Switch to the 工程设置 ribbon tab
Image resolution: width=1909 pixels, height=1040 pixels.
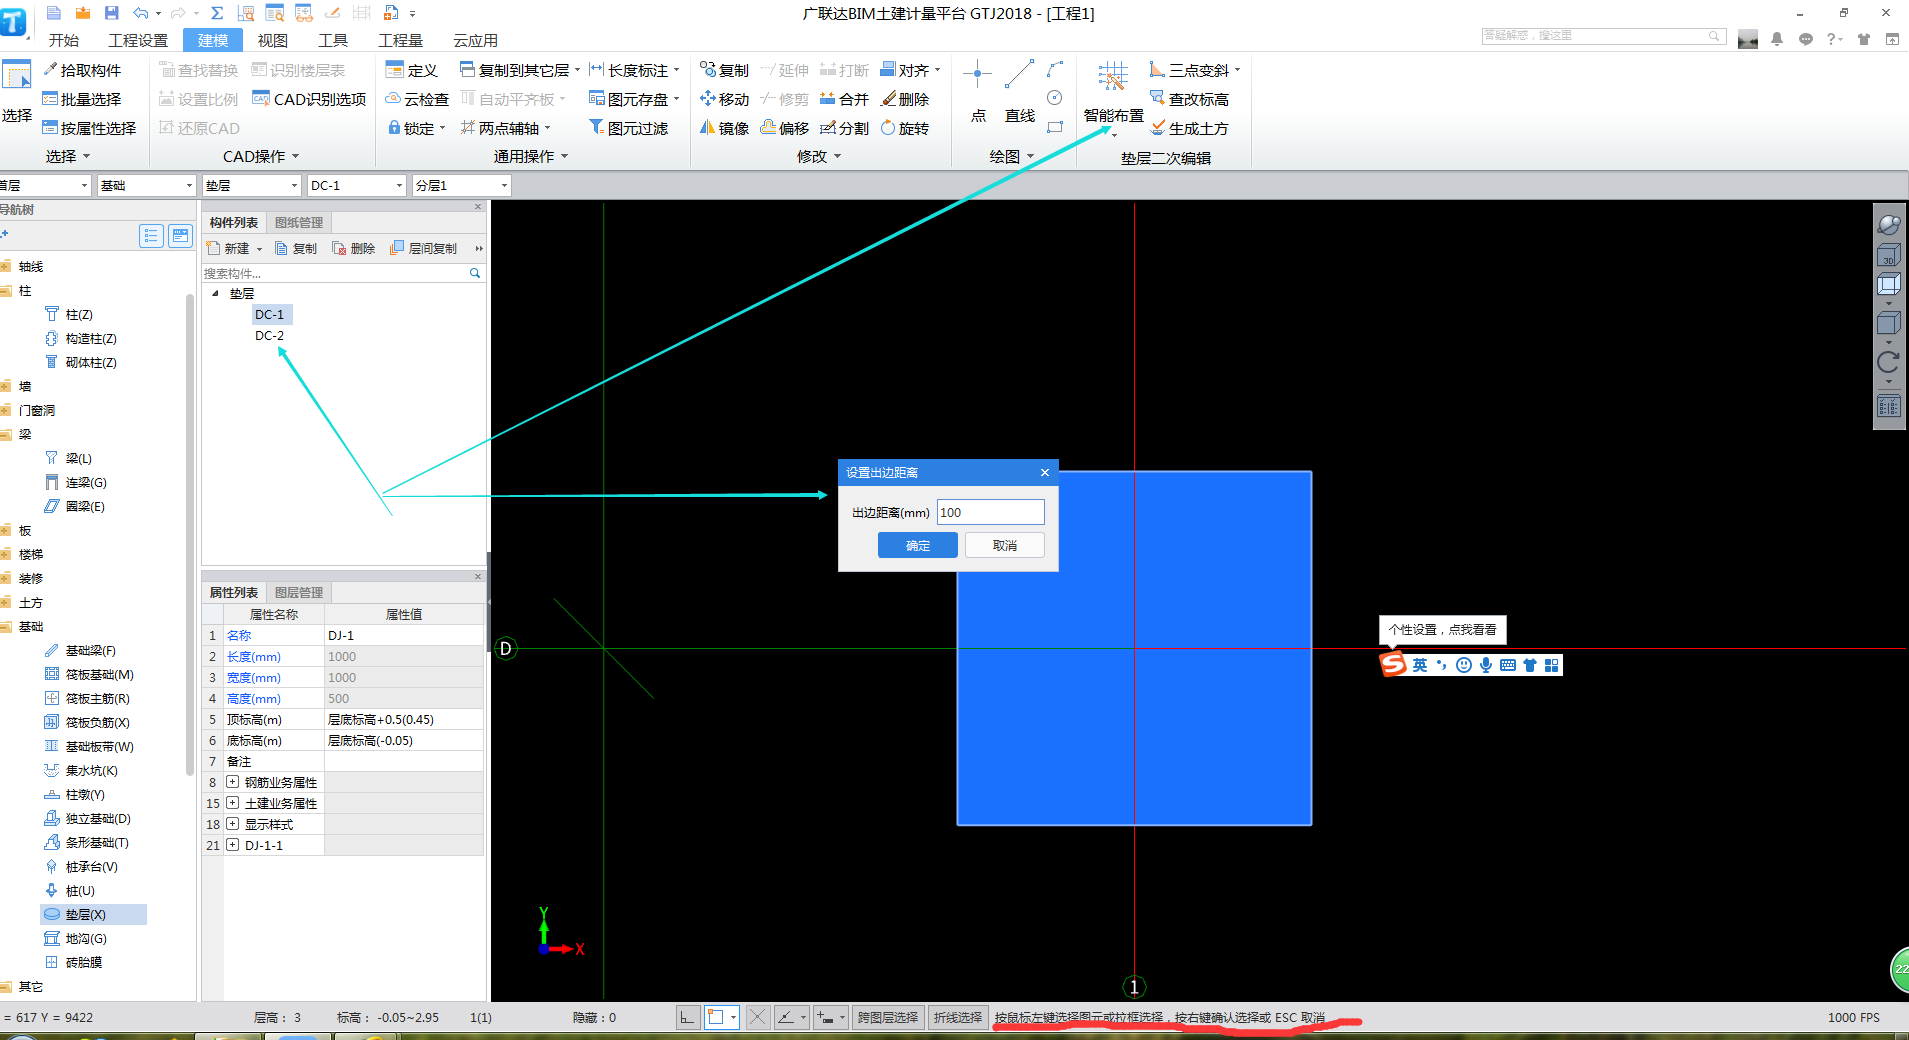click(138, 40)
